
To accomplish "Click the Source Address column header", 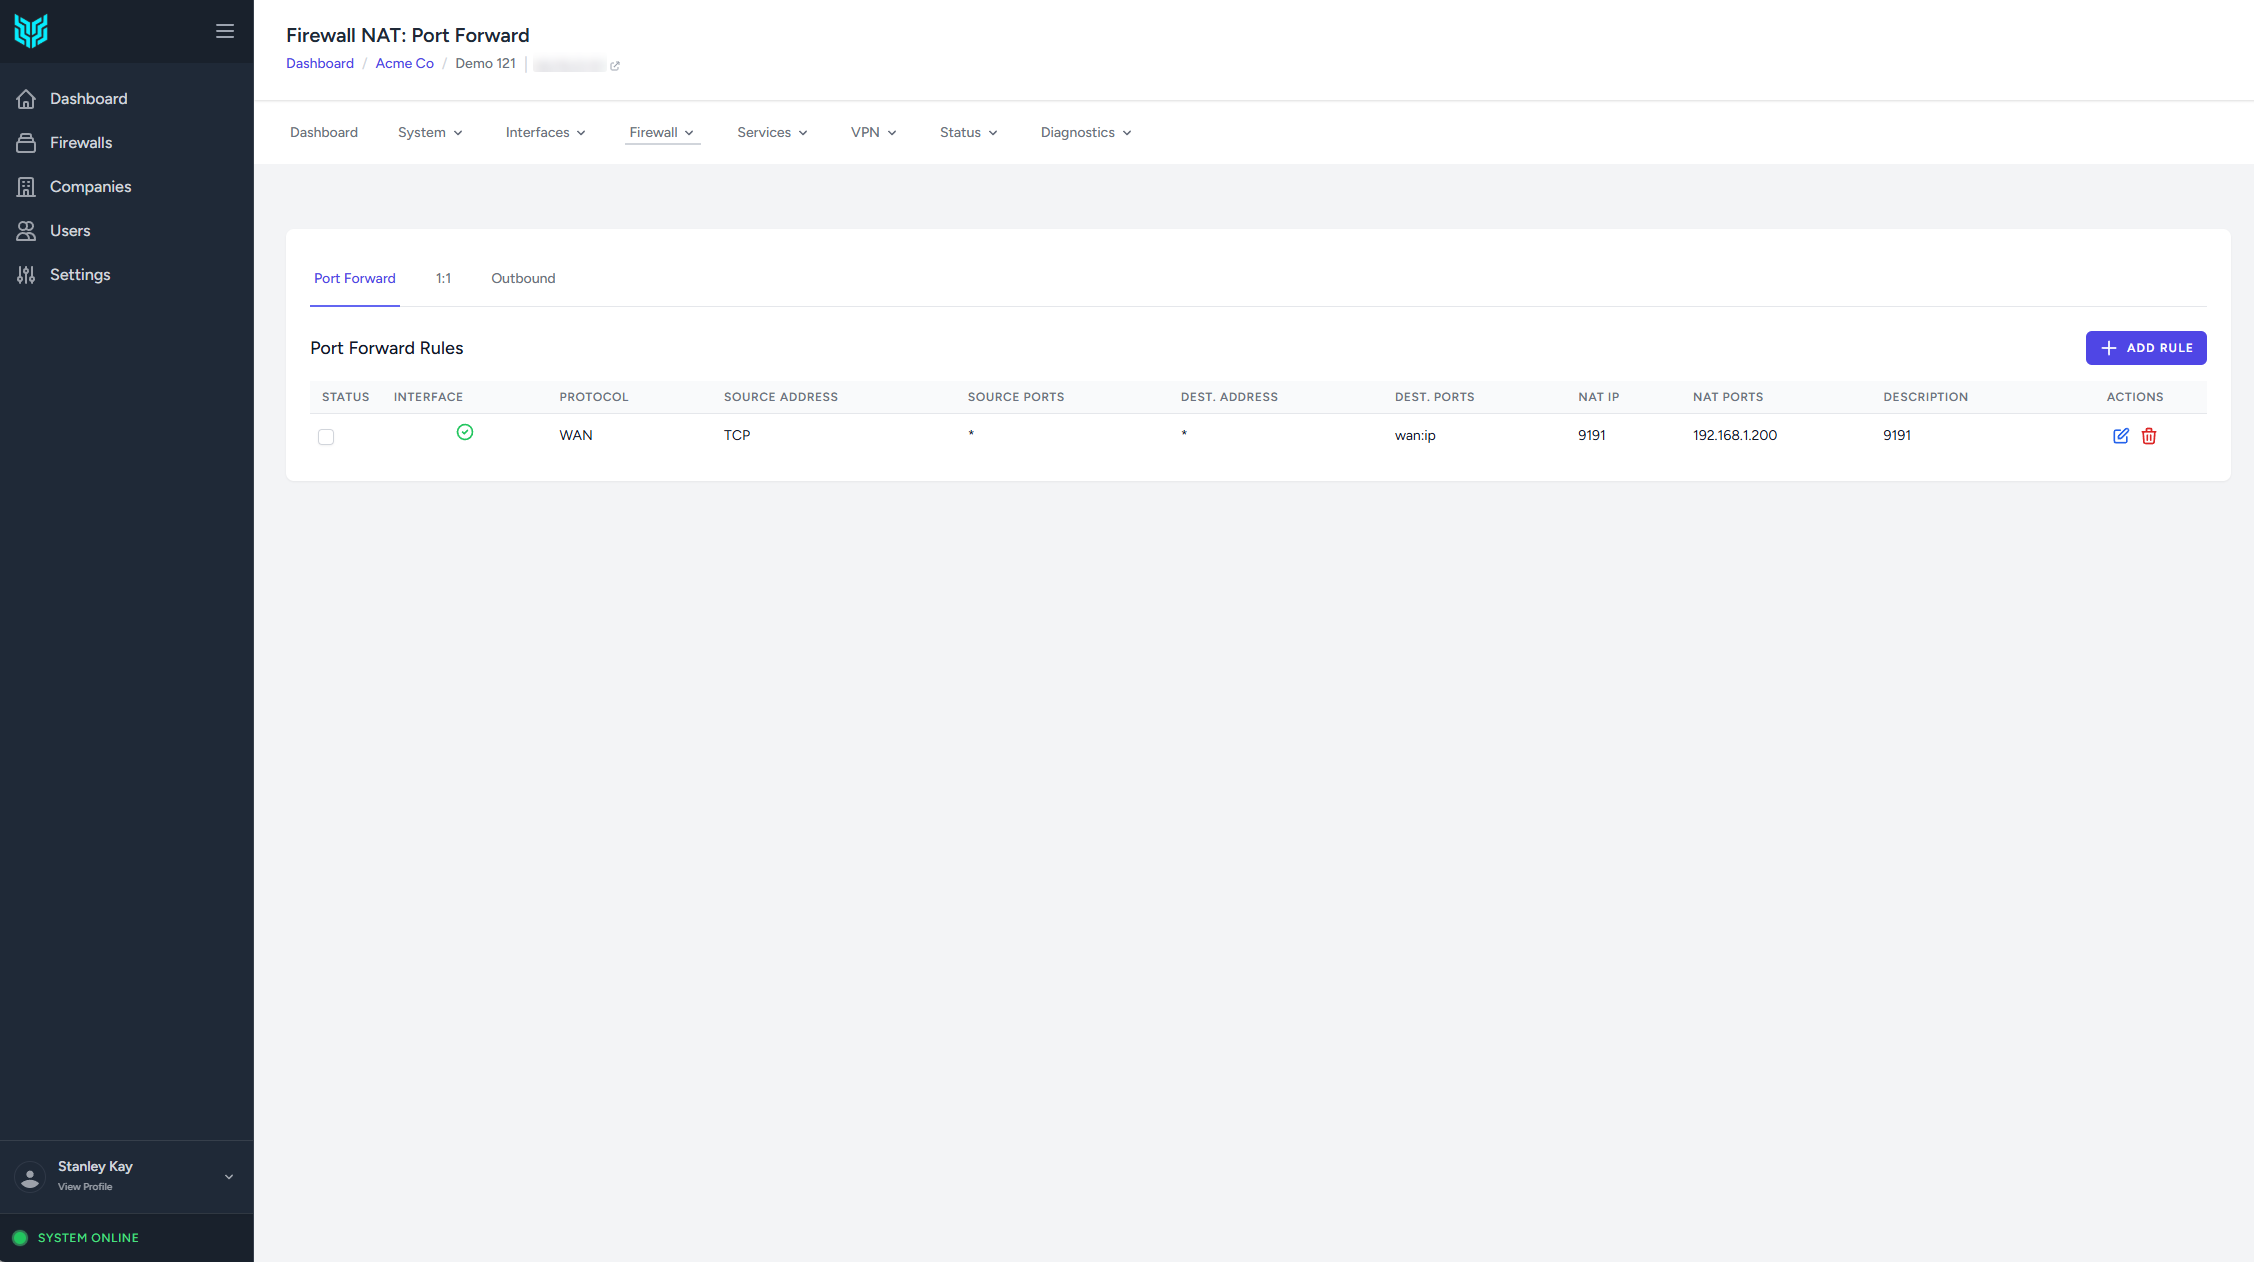I will click(x=781, y=397).
